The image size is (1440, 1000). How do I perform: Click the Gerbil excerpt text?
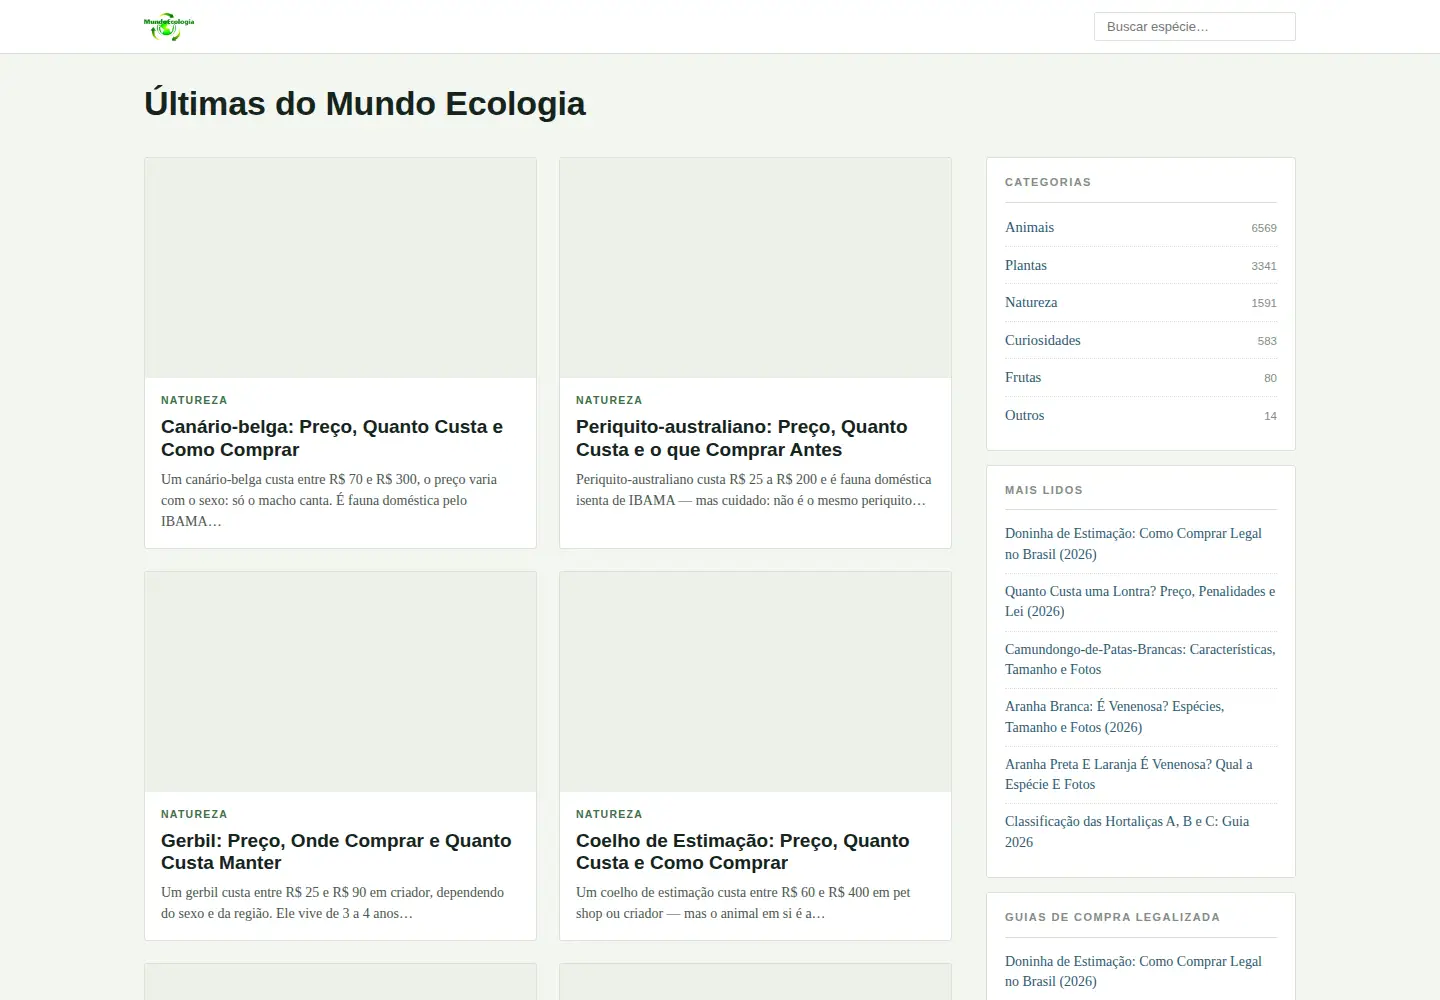(x=333, y=903)
